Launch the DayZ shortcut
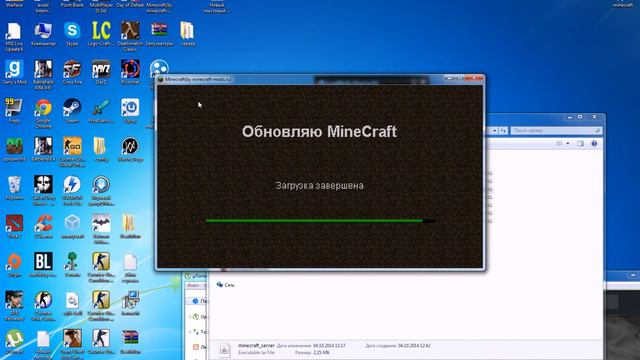 click(101, 69)
